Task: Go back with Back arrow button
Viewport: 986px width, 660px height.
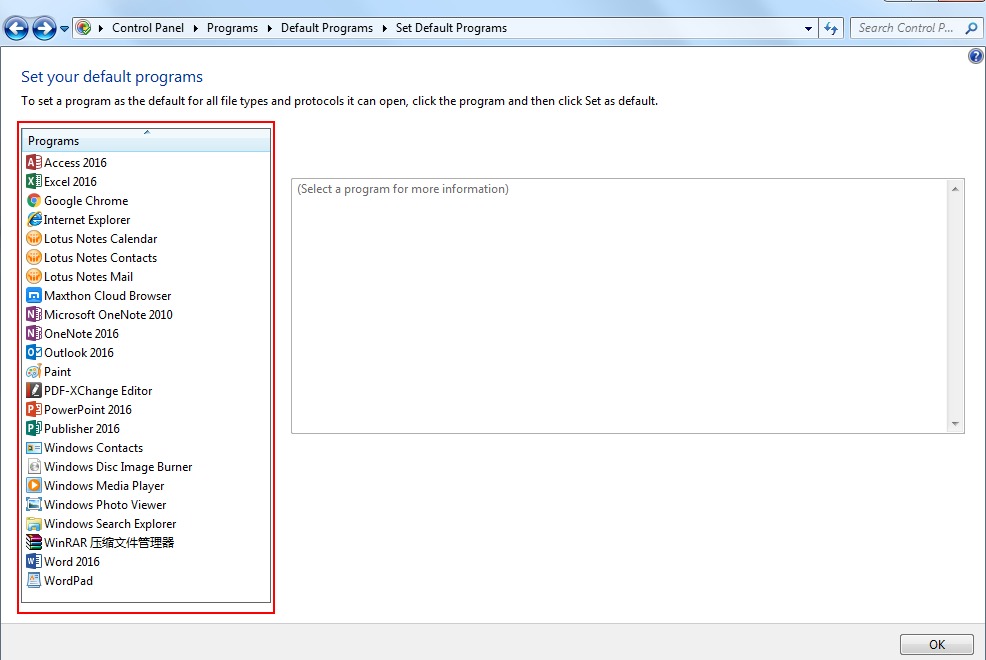Action: click(x=16, y=28)
